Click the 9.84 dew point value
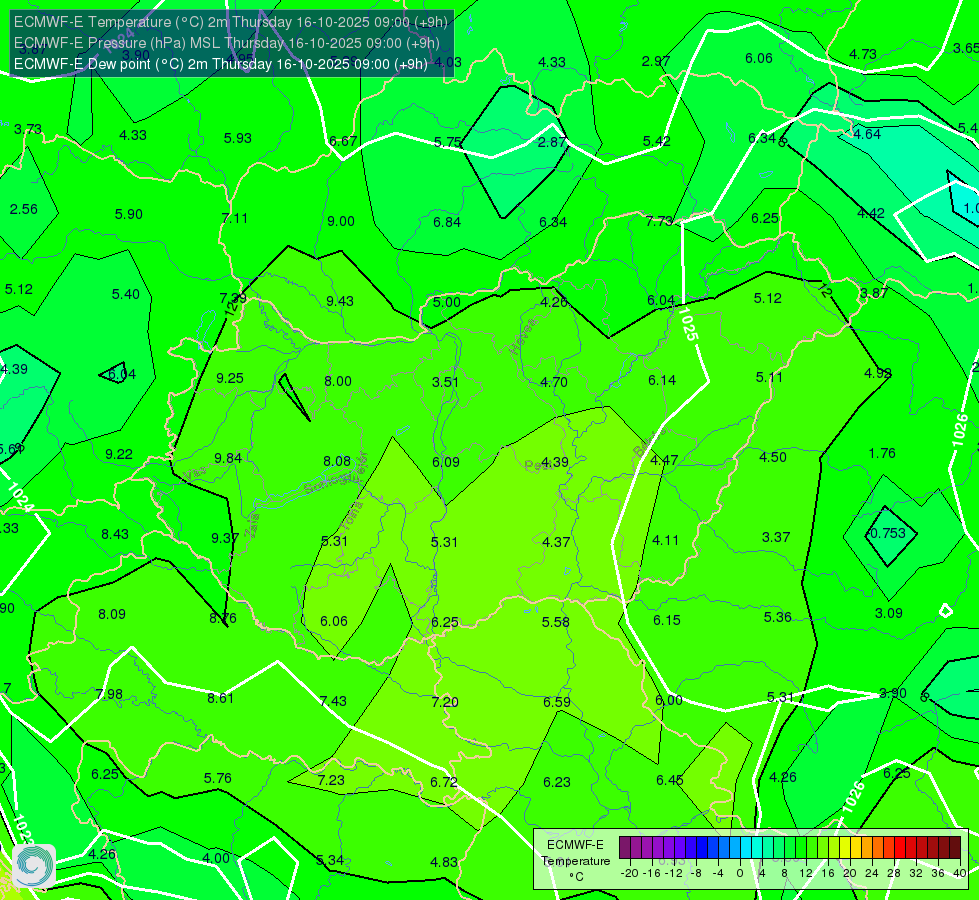The width and height of the screenshot is (979, 900). click(x=228, y=458)
